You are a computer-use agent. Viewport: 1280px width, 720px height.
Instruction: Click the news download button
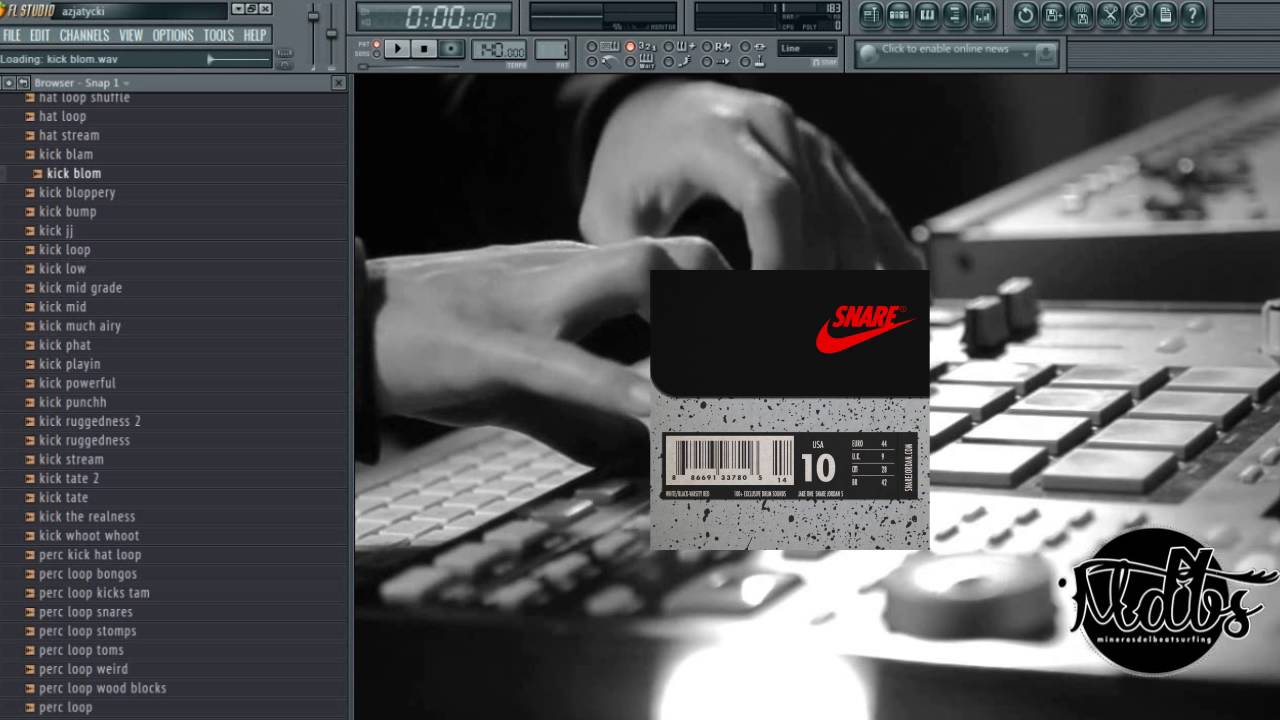pyautogui.click(x=1046, y=55)
